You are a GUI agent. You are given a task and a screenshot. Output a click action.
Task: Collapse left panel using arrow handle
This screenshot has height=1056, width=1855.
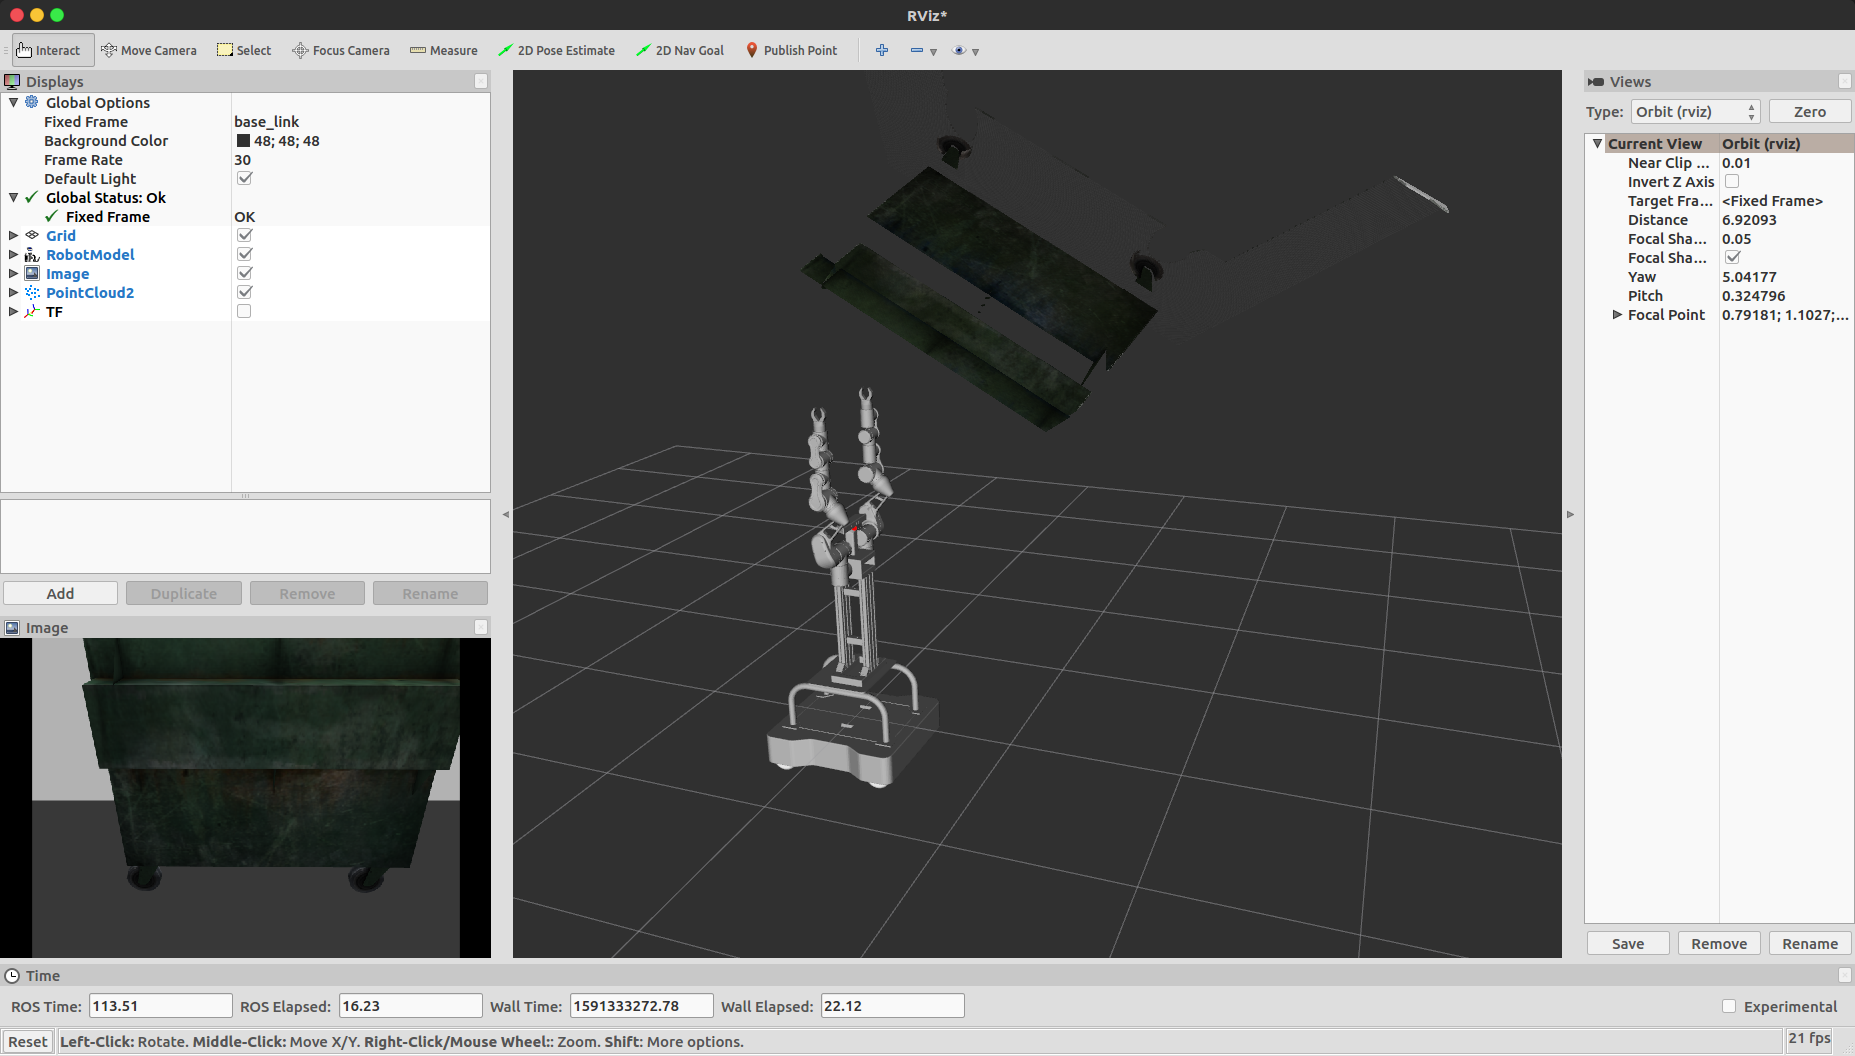point(506,514)
